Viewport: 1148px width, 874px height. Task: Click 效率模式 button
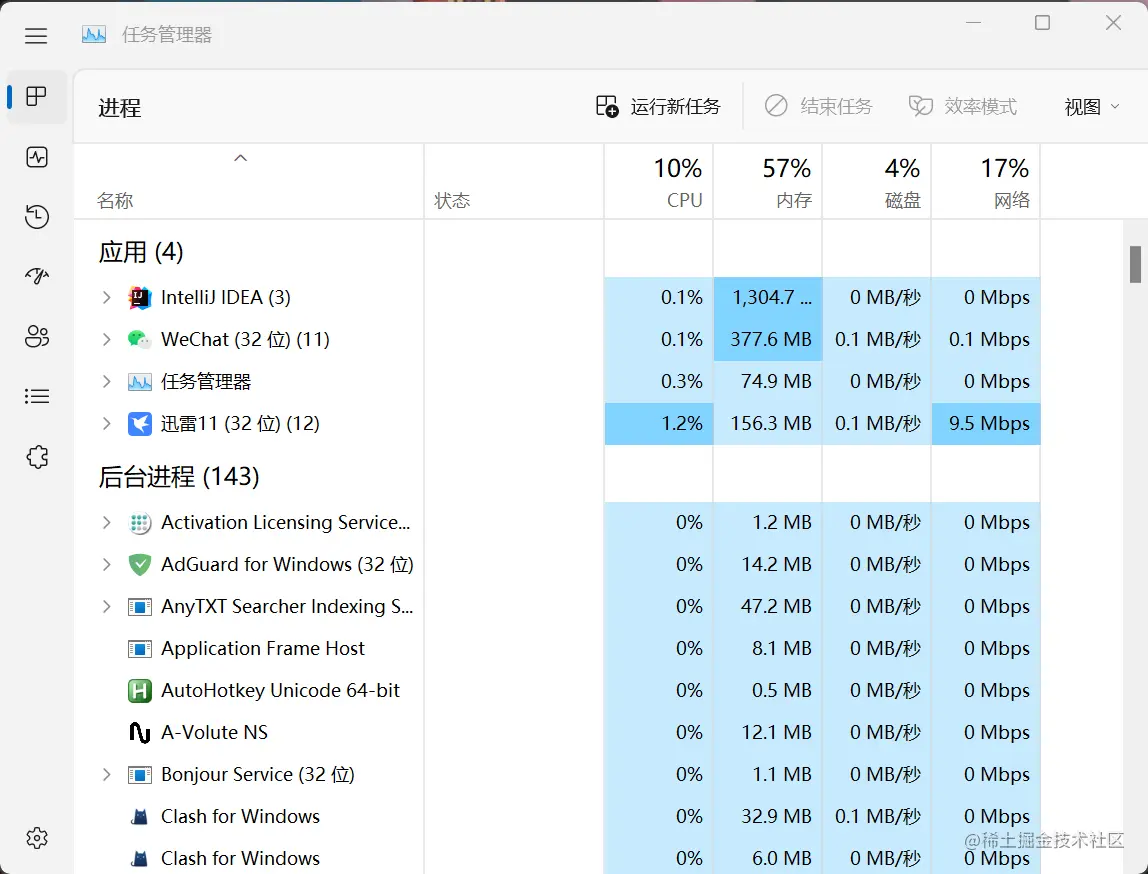pos(963,107)
